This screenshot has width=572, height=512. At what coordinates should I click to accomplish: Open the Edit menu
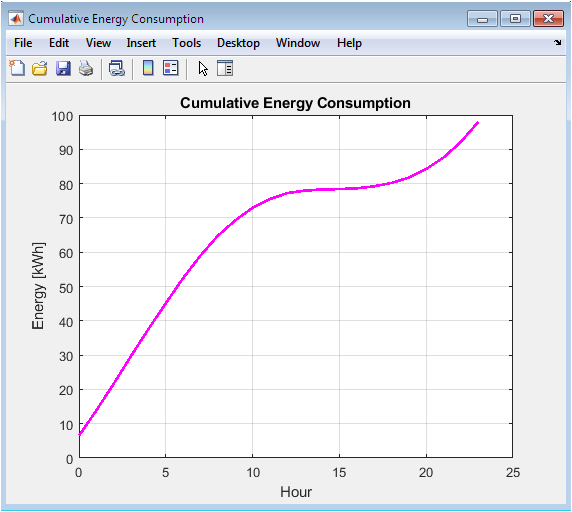59,43
